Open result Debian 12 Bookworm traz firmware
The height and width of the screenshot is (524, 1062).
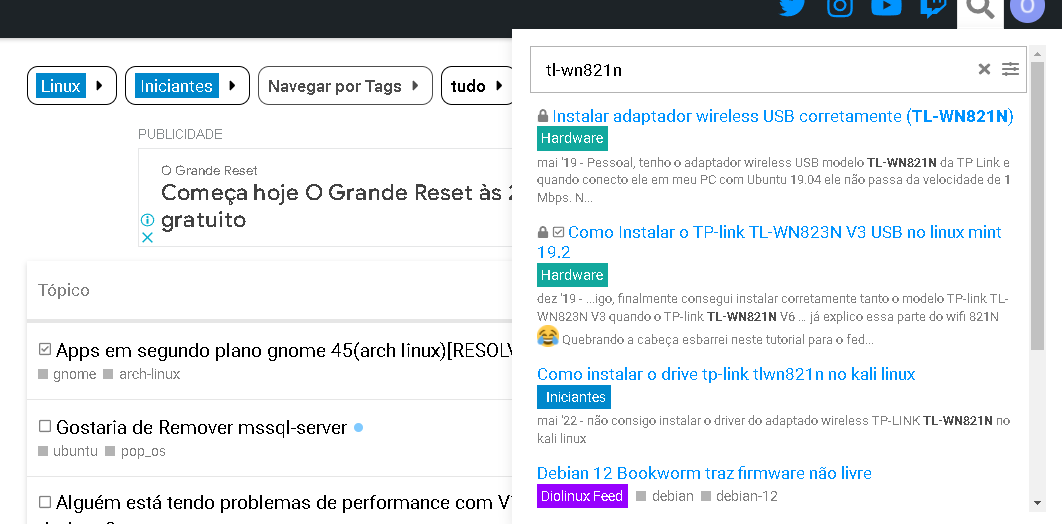pyautogui.click(x=704, y=473)
